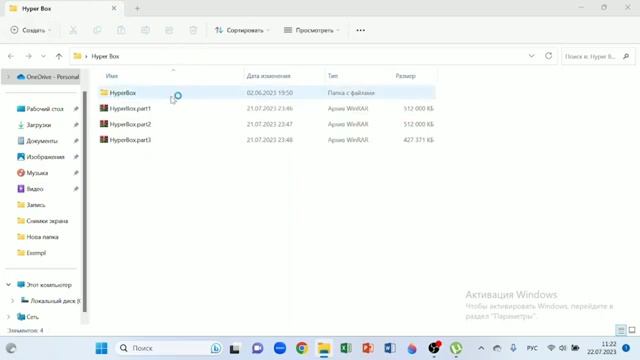Open Снимки экрана folder in sidebar
The image size is (640, 360).
tap(43, 221)
